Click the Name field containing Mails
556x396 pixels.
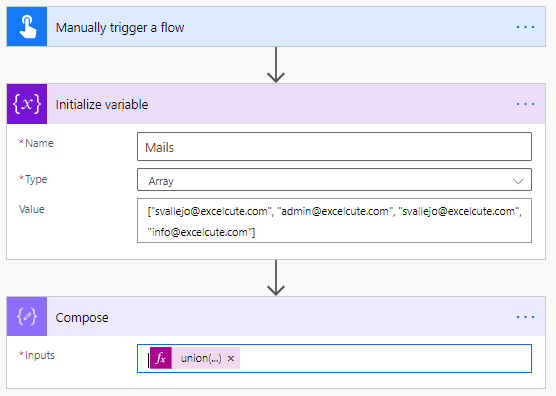pos(334,146)
